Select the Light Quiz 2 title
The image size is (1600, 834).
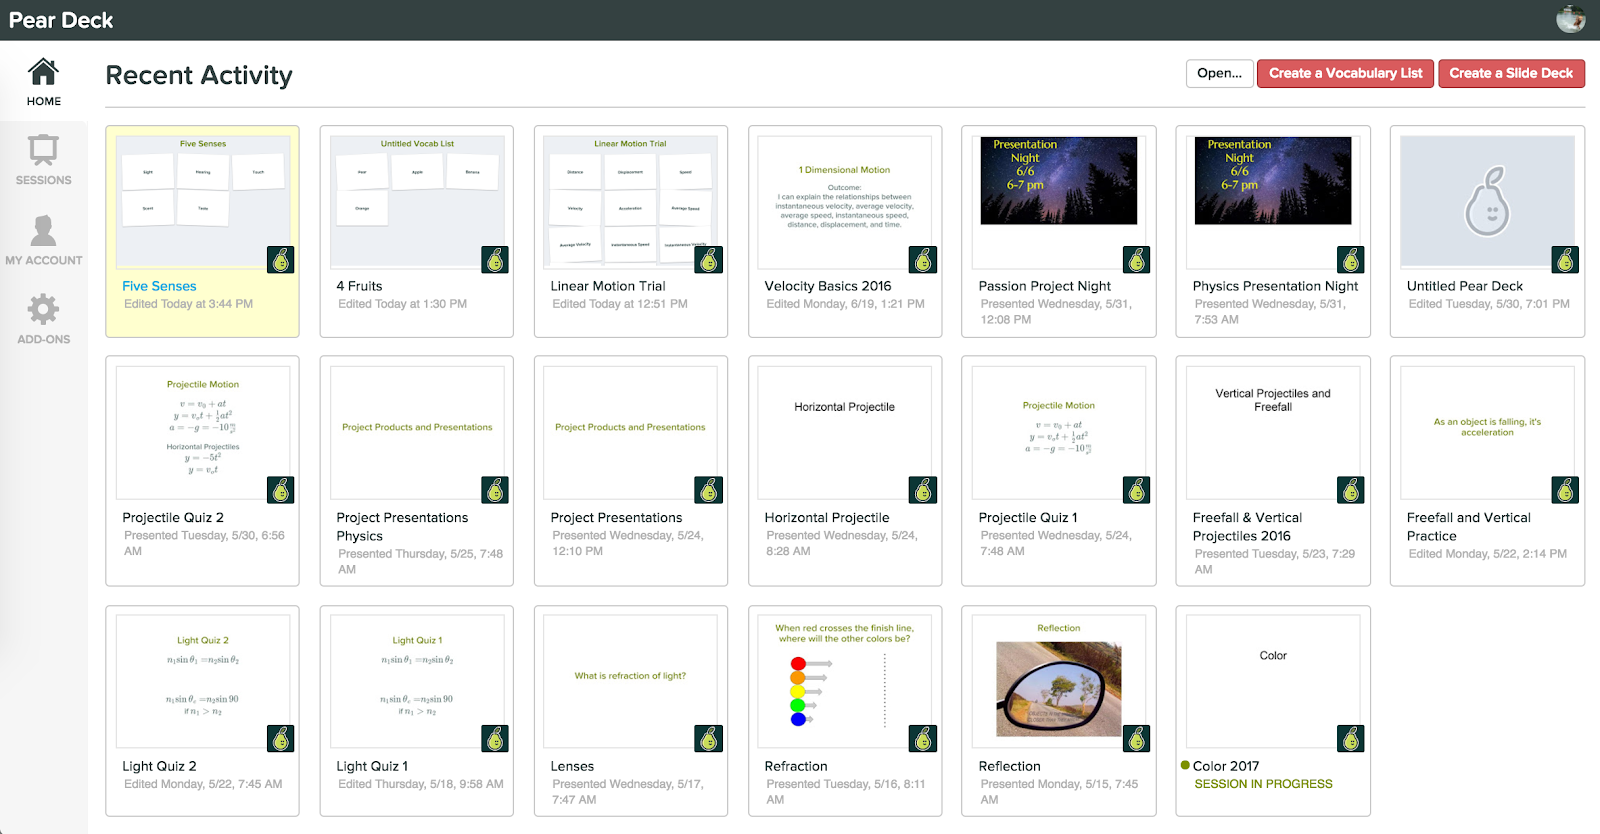point(159,766)
